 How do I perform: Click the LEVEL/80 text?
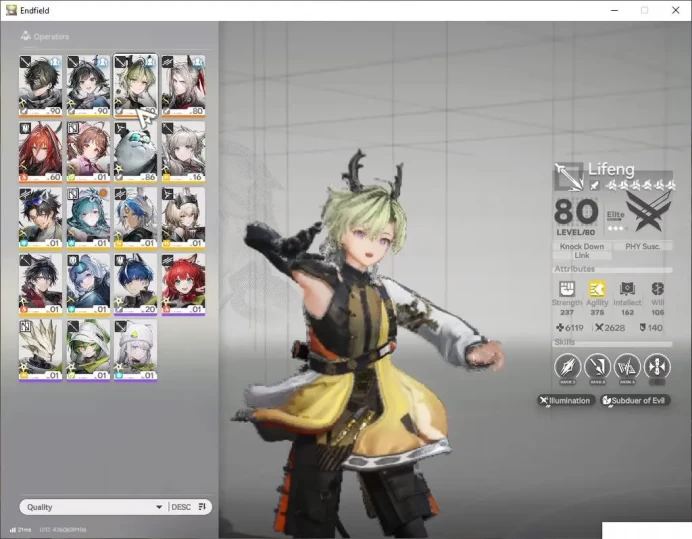tap(575, 232)
